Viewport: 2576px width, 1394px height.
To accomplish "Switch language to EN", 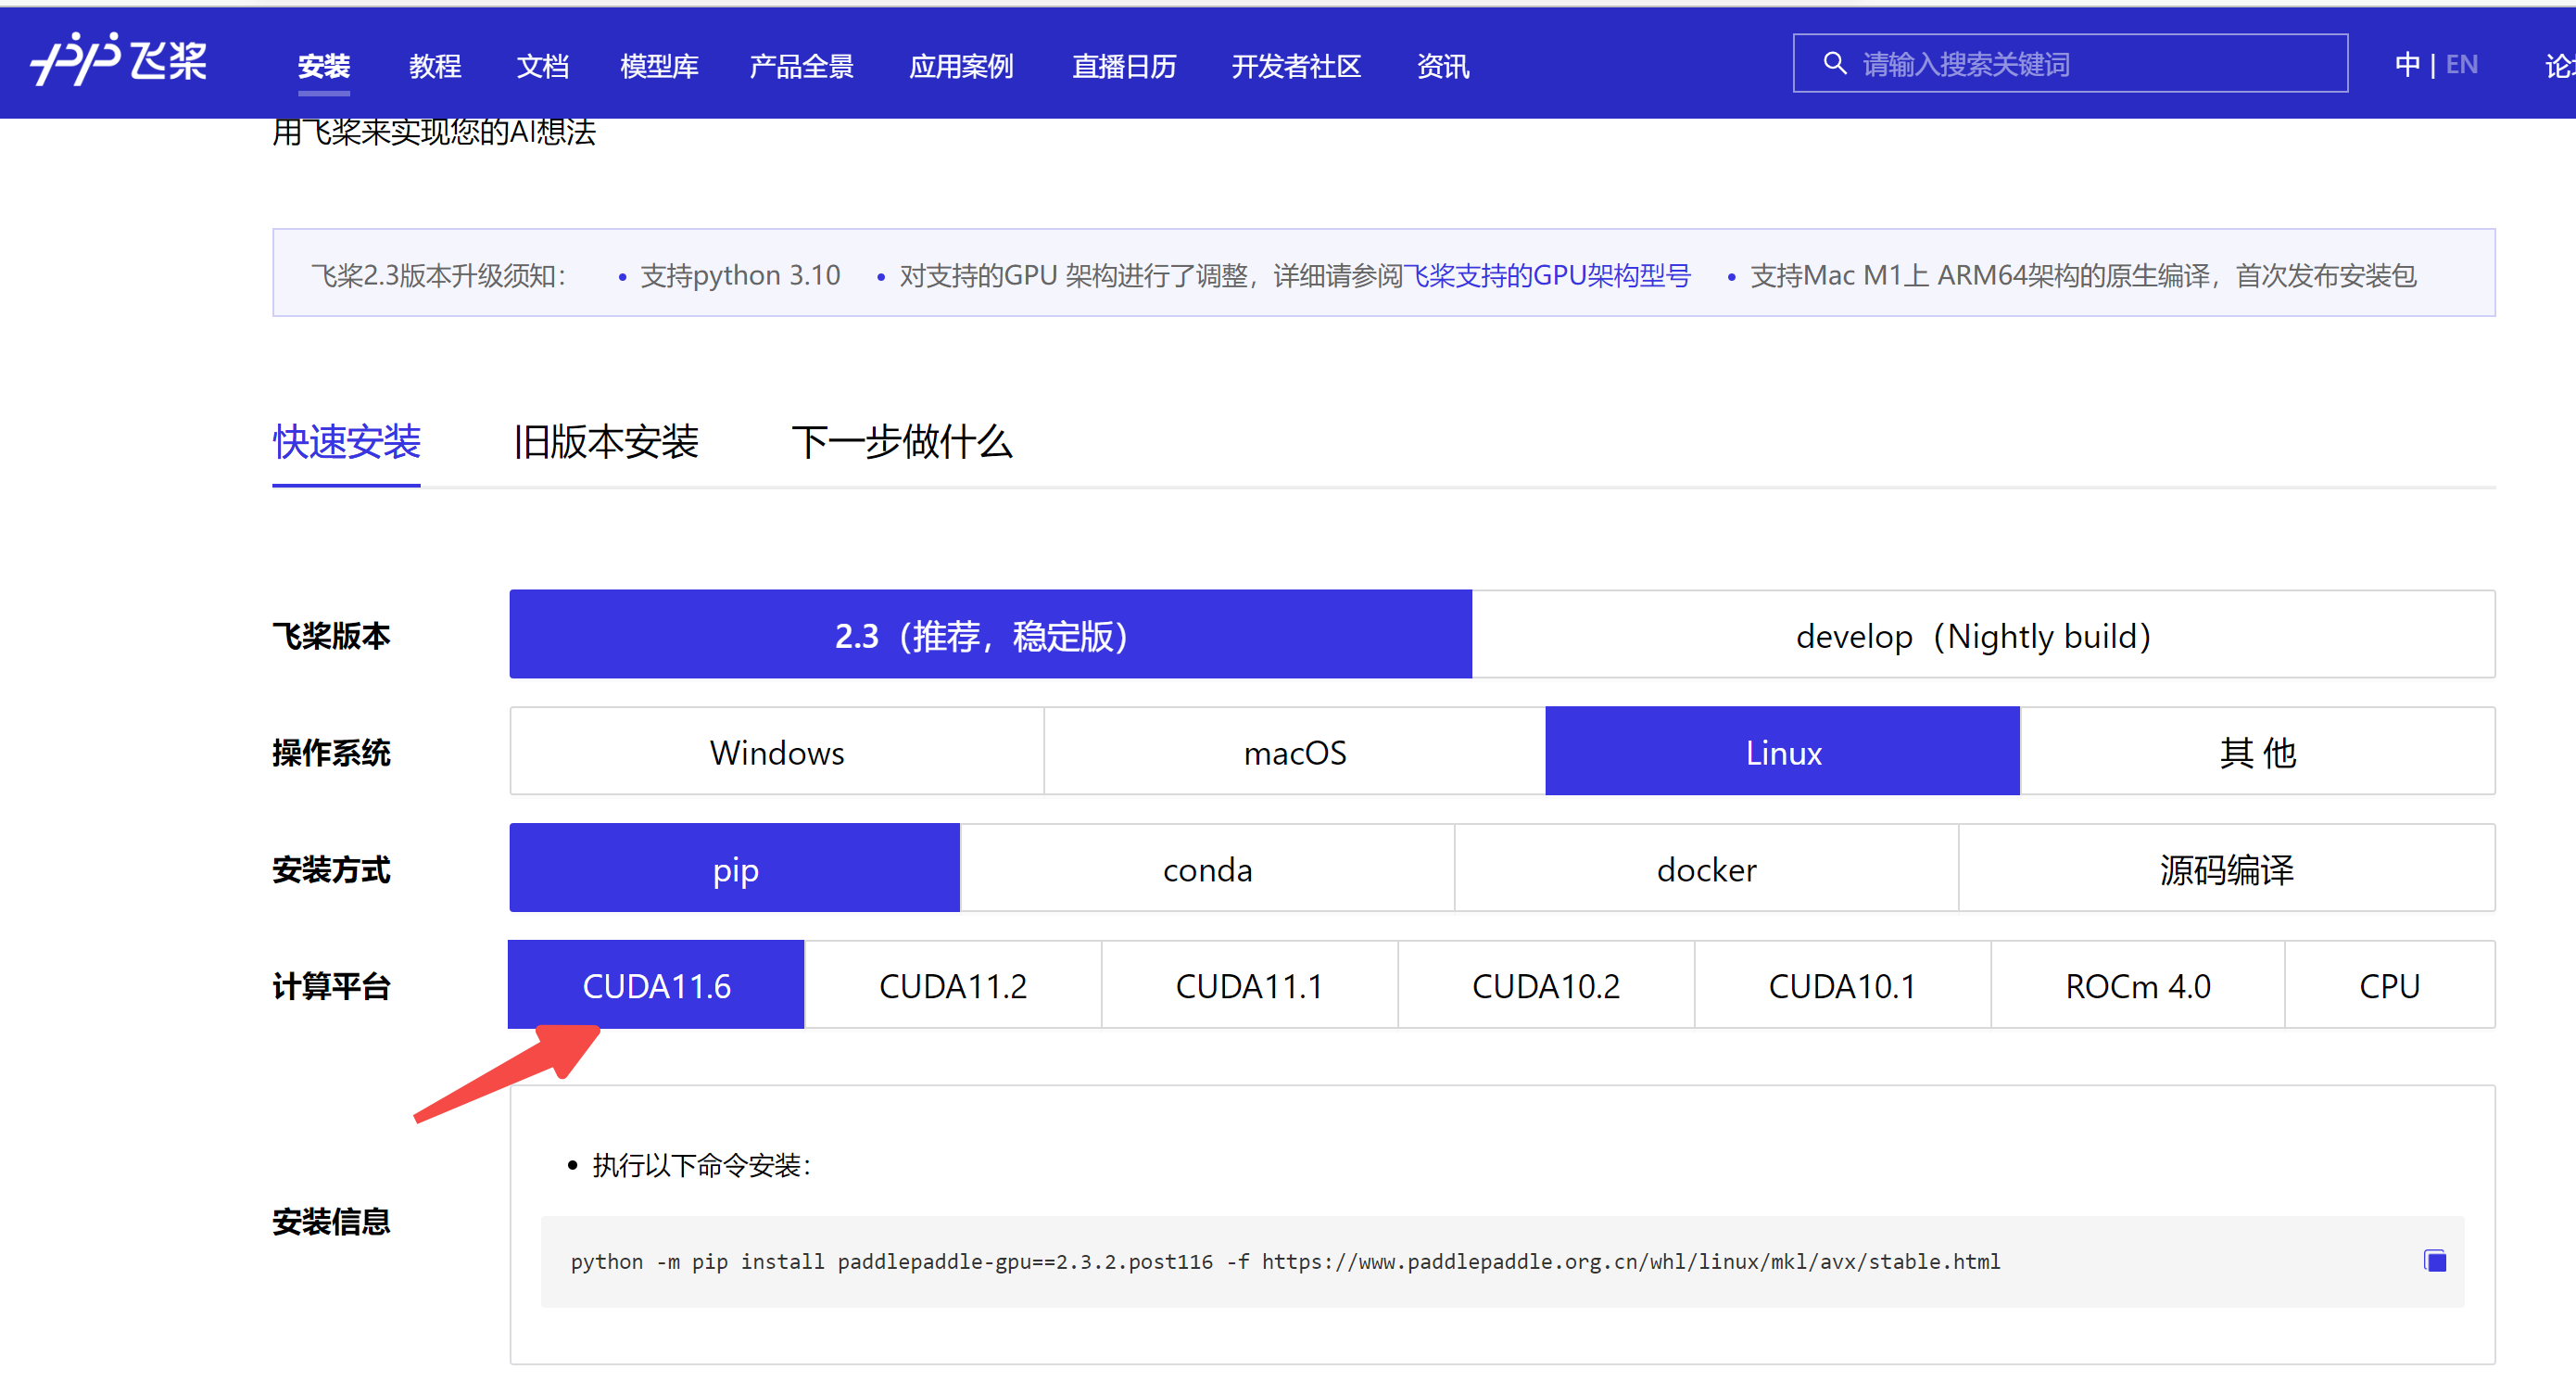I will (x=2461, y=65).
